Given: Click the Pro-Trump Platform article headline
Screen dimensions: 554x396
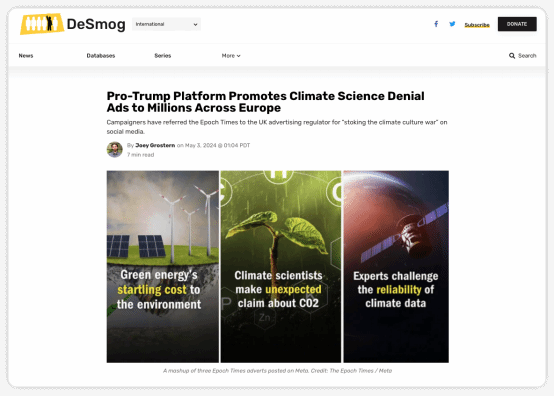Looking at the screenshot, I should pos(266,102).
